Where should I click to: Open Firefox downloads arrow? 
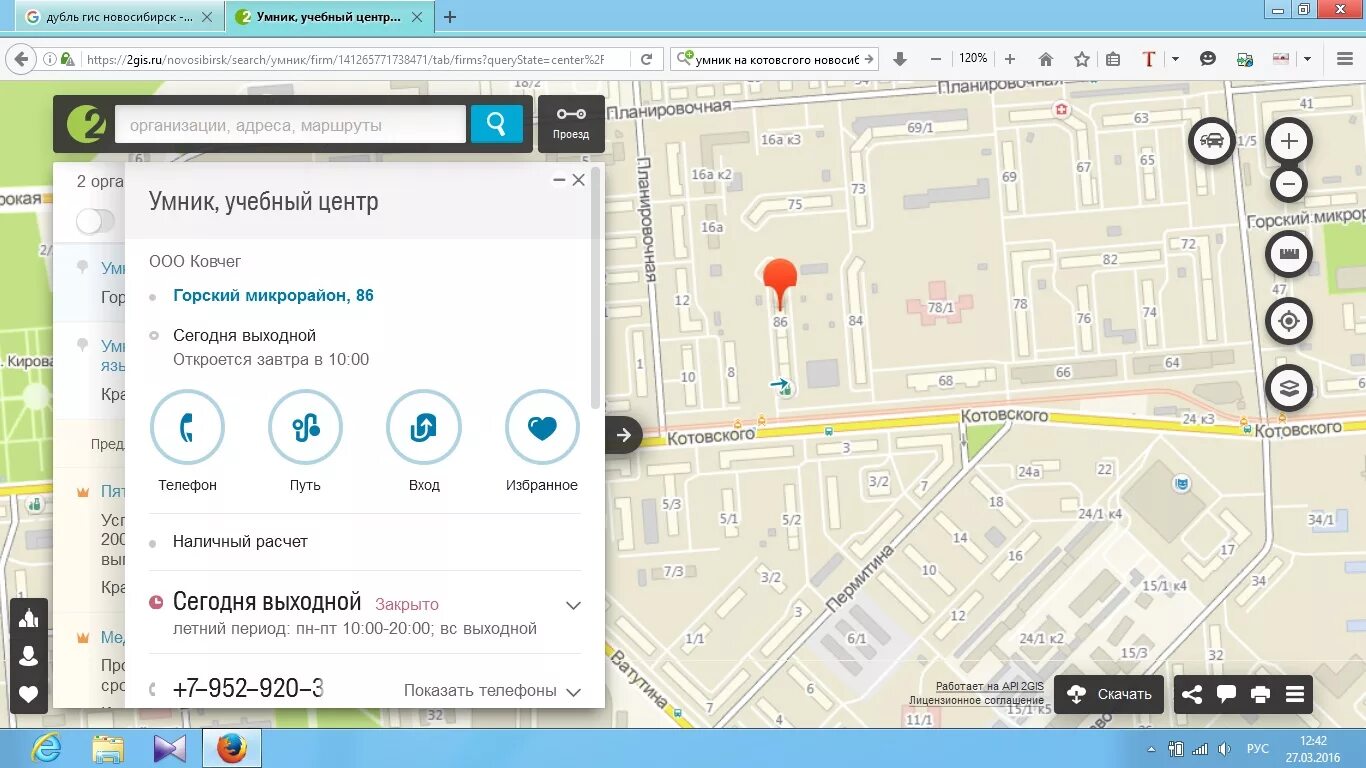click(x=899, y=59)
